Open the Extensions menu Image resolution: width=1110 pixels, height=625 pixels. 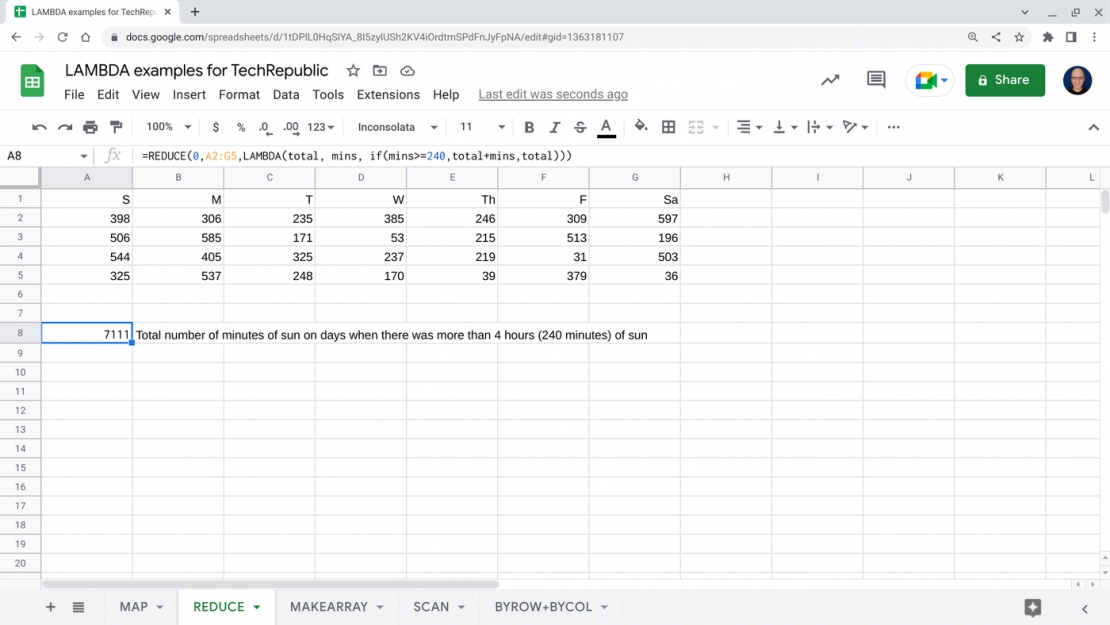388,95
